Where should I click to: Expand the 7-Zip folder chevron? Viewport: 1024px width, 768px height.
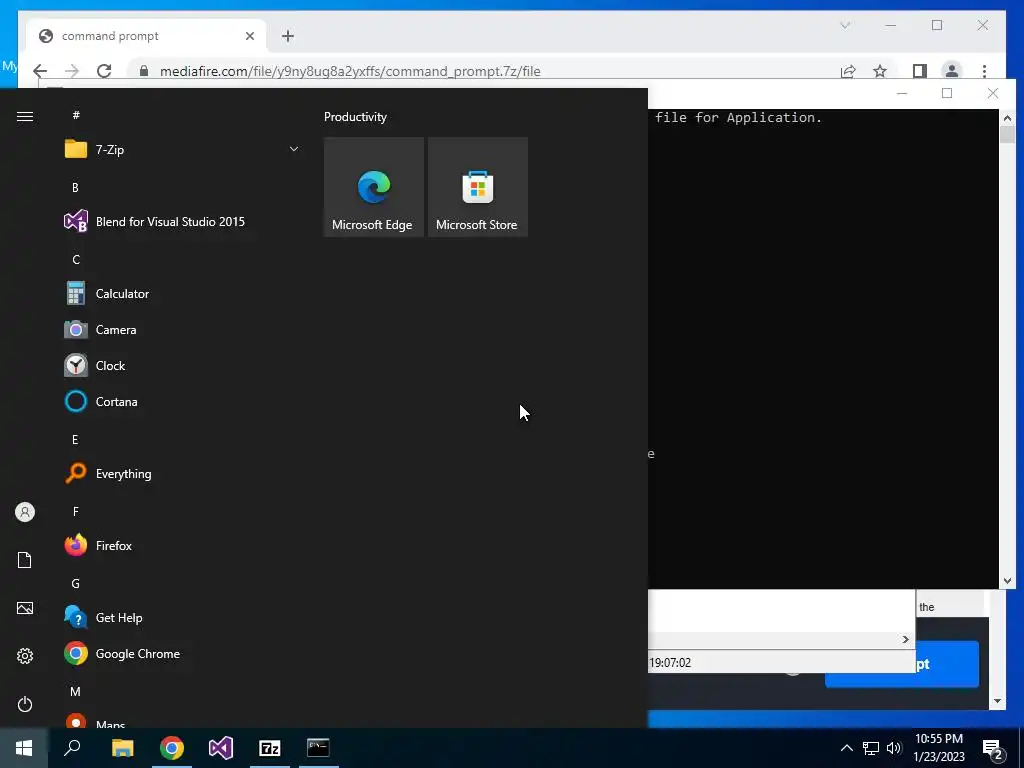[294, 150]
